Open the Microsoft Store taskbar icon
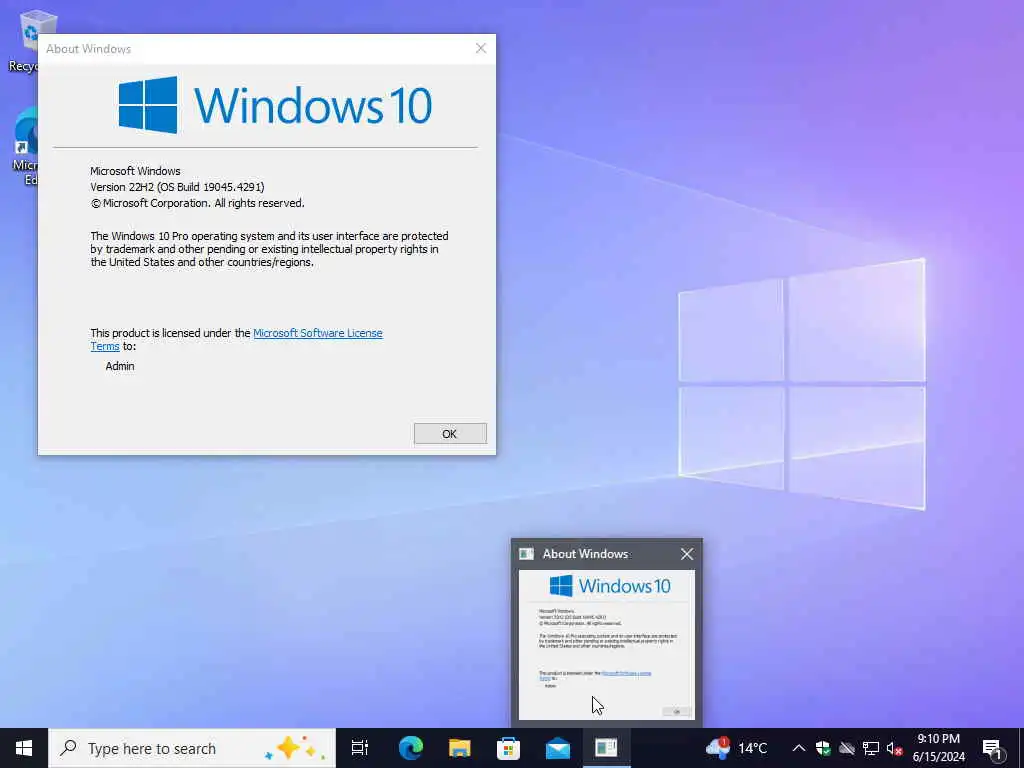 click(x=509, y=748)
